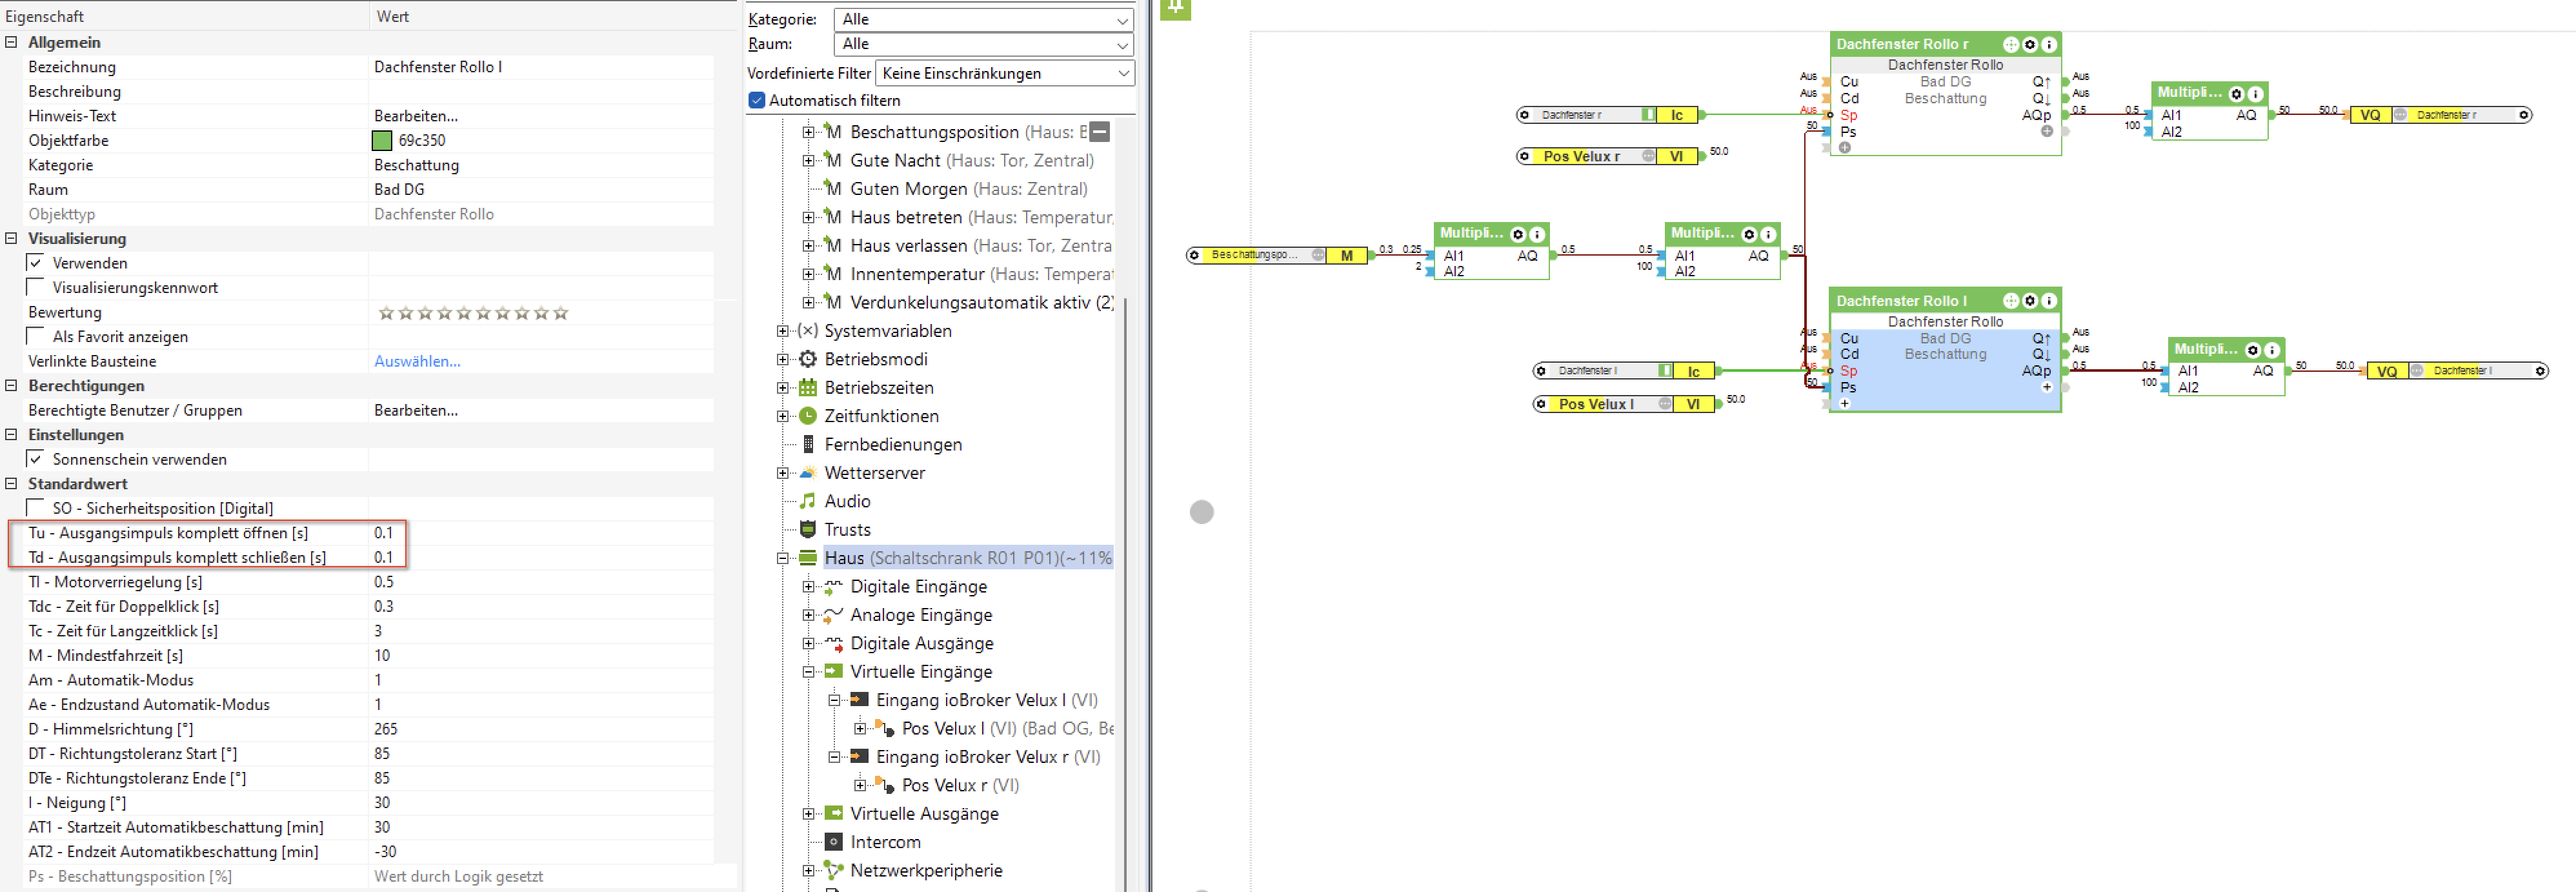Click move handle icon on Dachfenster Rollo l

[x=2010, y=300]
